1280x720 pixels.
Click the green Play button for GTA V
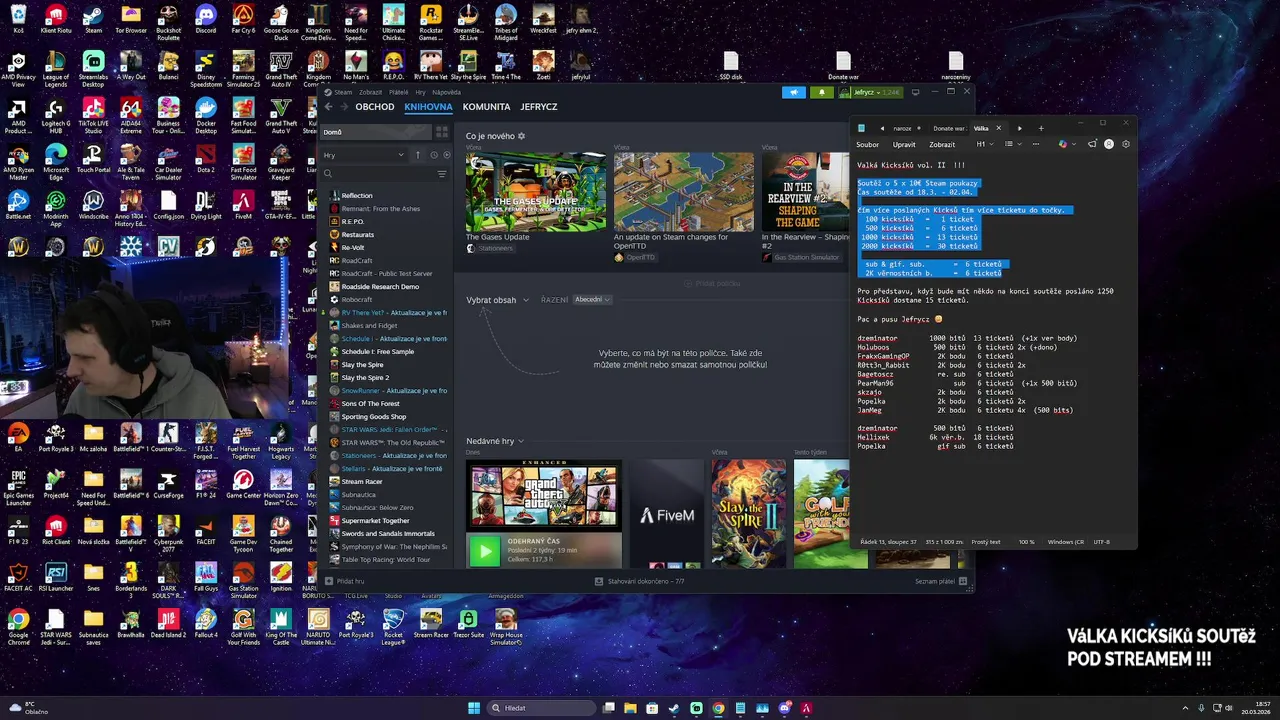coord(485,550)
